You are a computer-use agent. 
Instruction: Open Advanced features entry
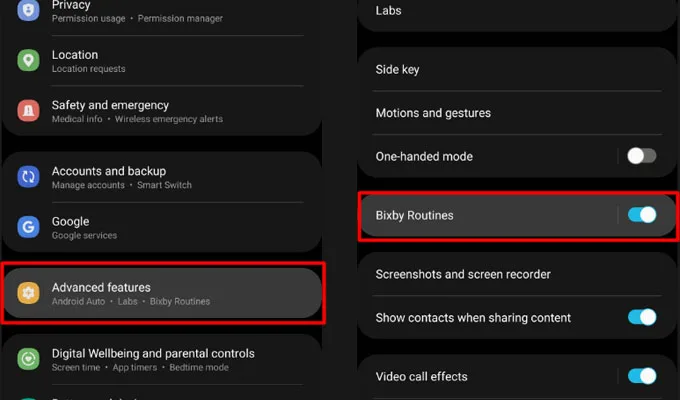click(162, 293)
